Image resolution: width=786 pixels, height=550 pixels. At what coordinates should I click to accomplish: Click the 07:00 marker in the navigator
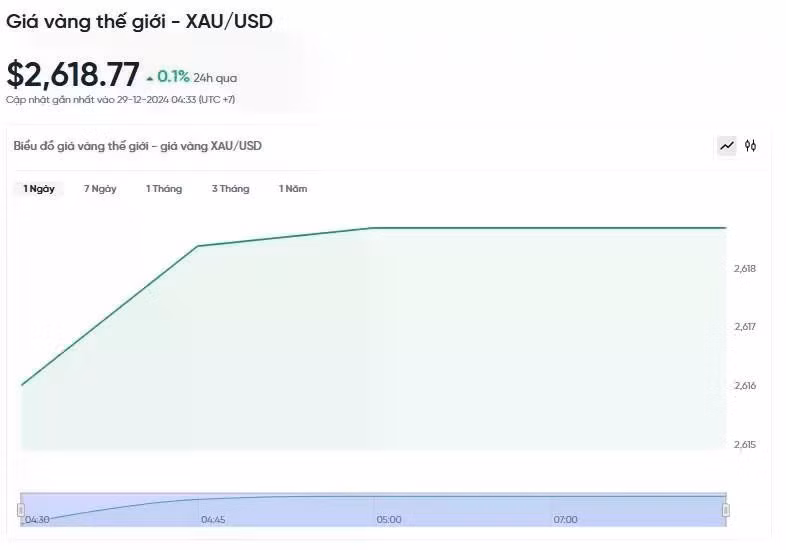[x=565, y=520]
